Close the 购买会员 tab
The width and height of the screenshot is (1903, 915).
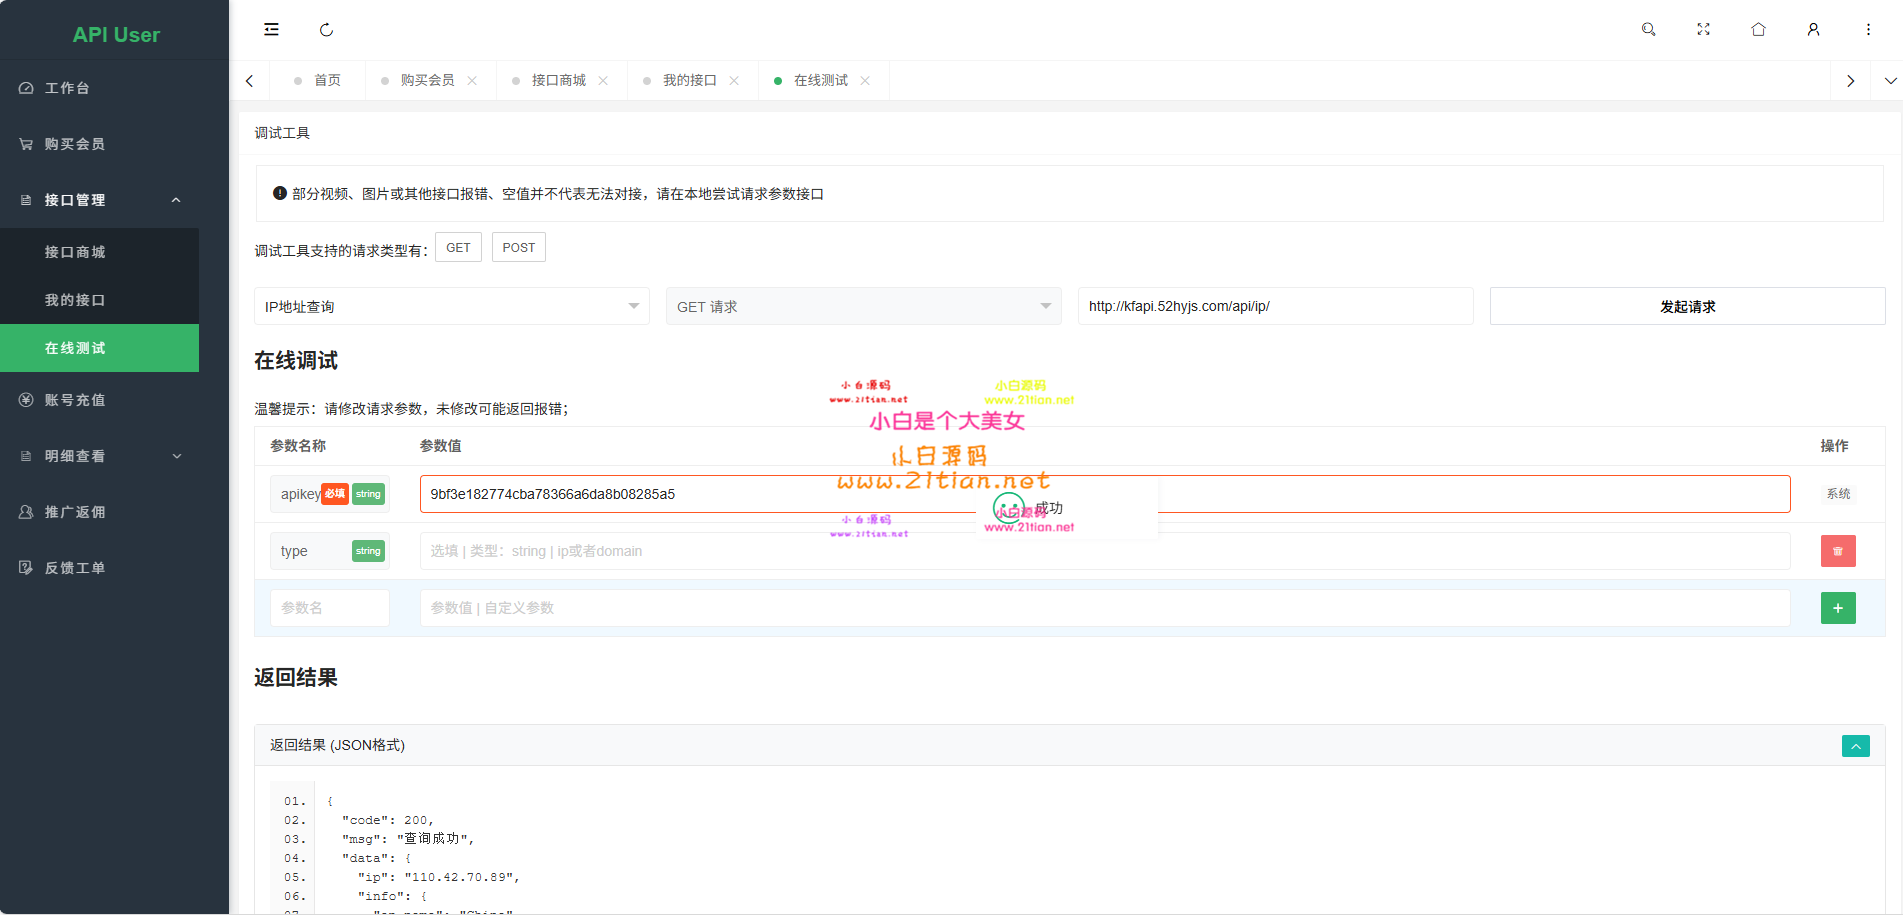click(x=472, y=81)
